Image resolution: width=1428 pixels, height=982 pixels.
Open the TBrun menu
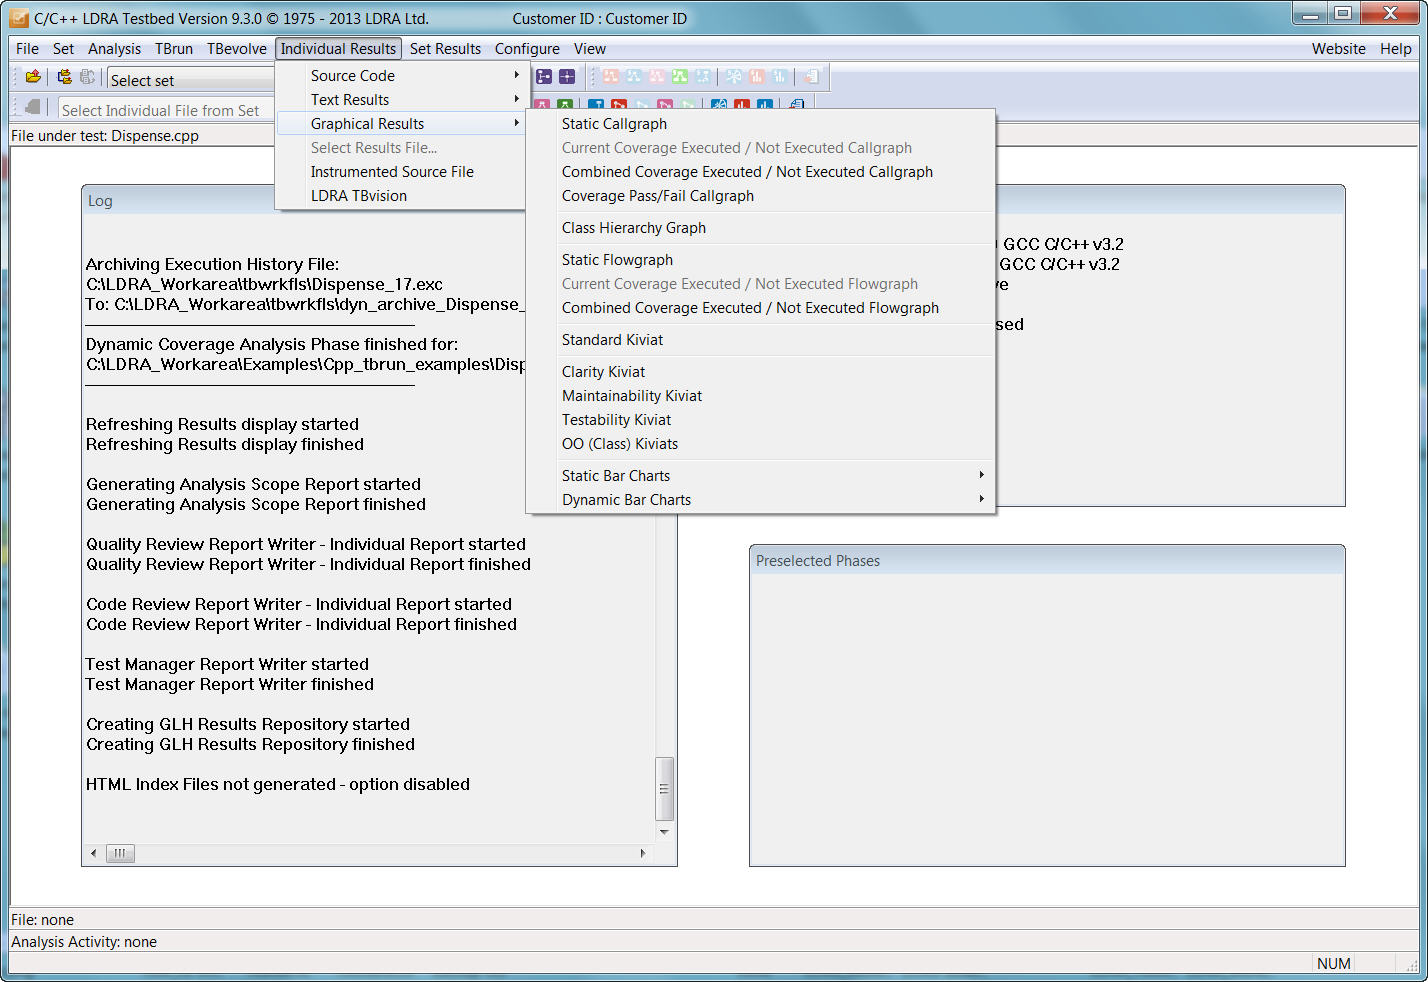[x=173, y=49]
